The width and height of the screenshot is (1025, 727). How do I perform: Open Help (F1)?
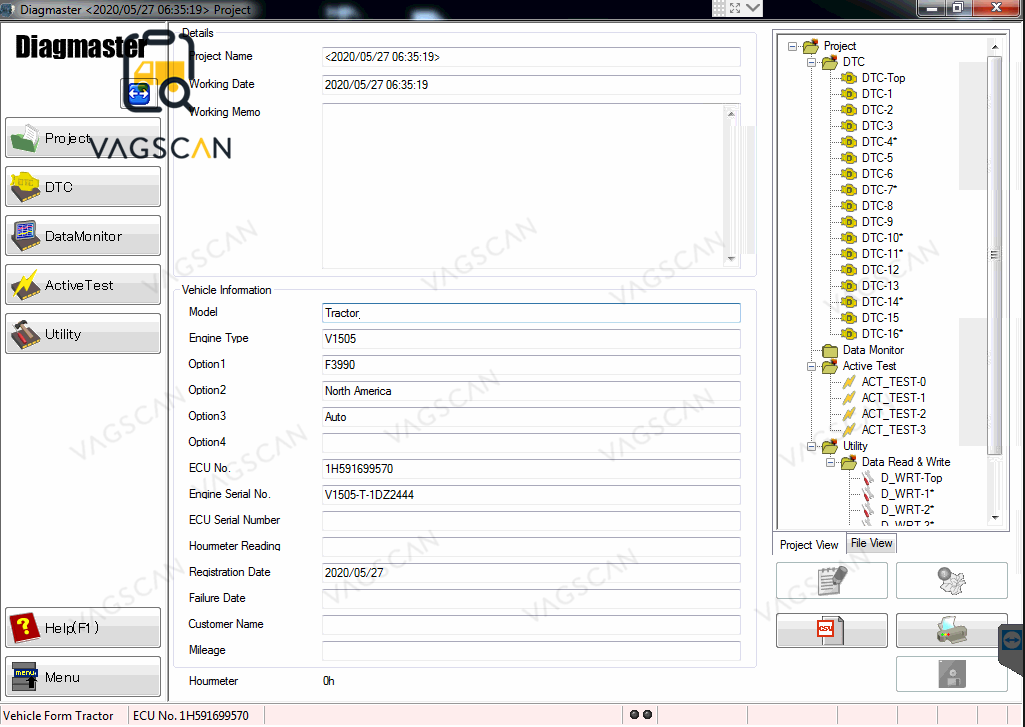[83, 628]
